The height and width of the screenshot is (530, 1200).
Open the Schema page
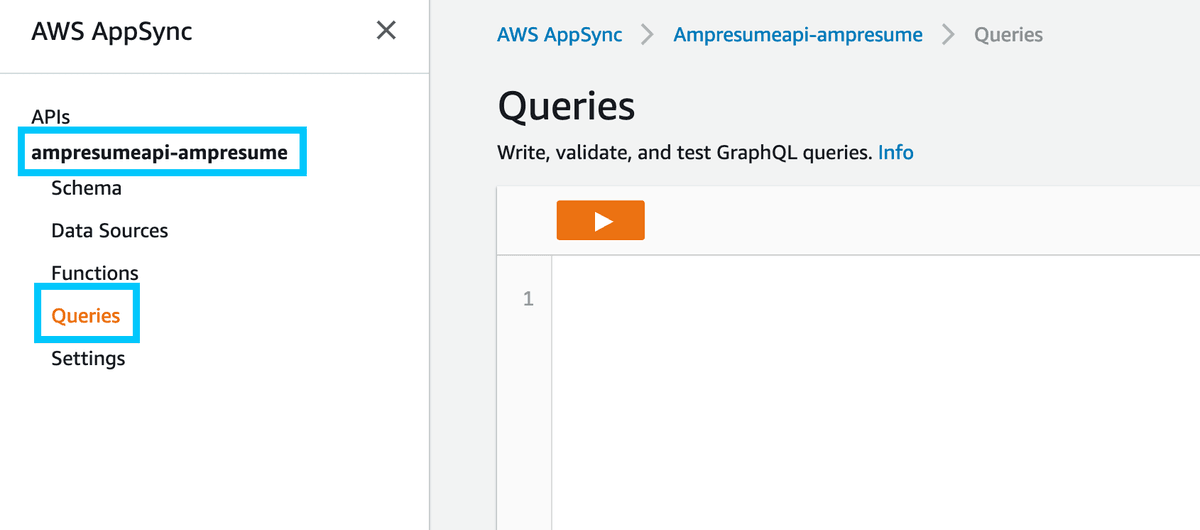tap(86, 188)
